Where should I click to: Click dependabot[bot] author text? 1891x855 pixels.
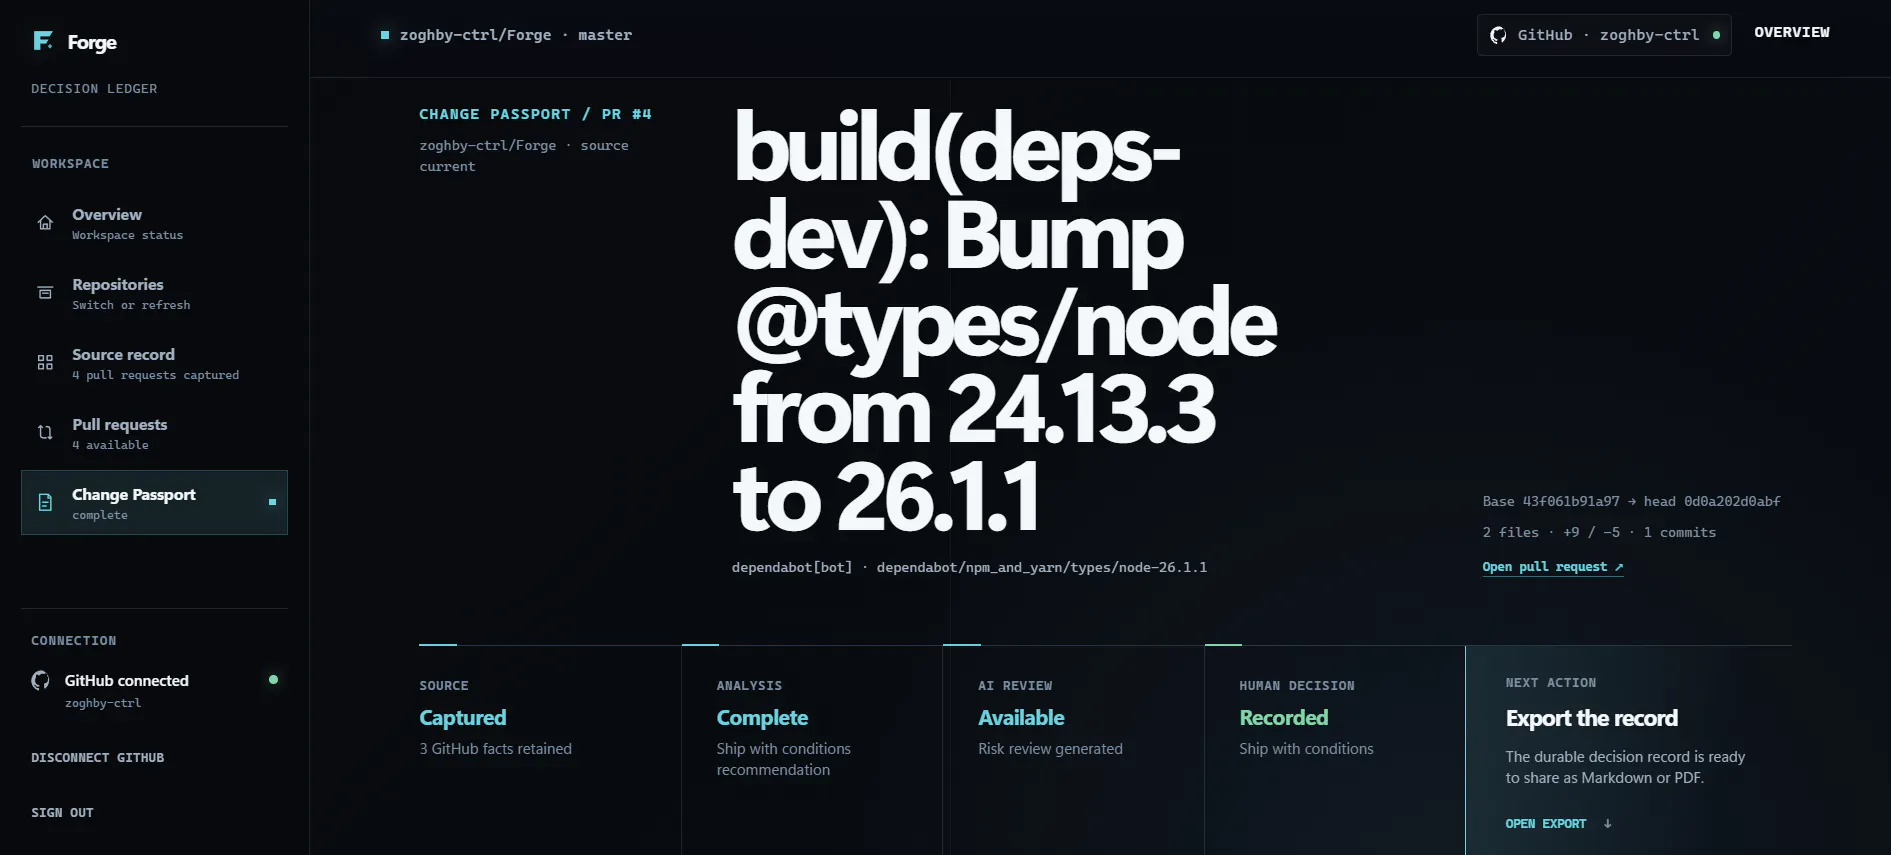792,567
